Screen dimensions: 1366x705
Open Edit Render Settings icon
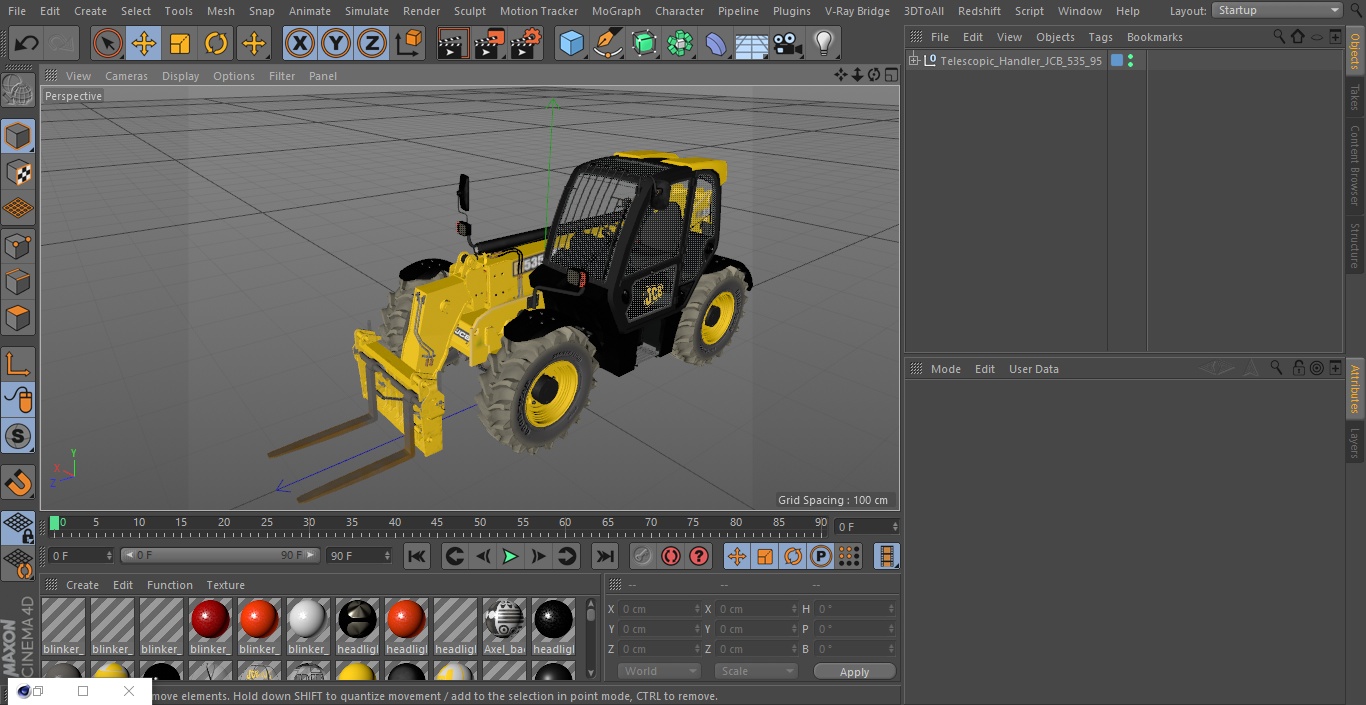[x=526, y=43]
